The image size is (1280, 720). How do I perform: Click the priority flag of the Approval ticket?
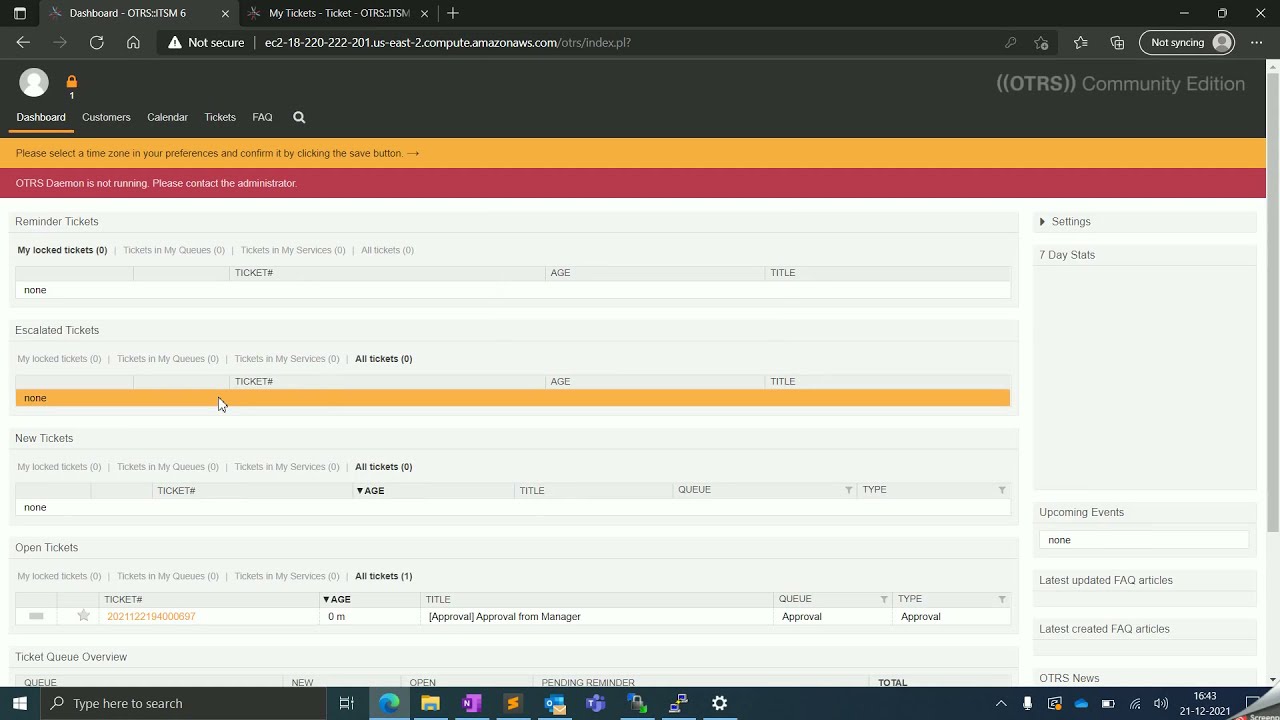36,616
